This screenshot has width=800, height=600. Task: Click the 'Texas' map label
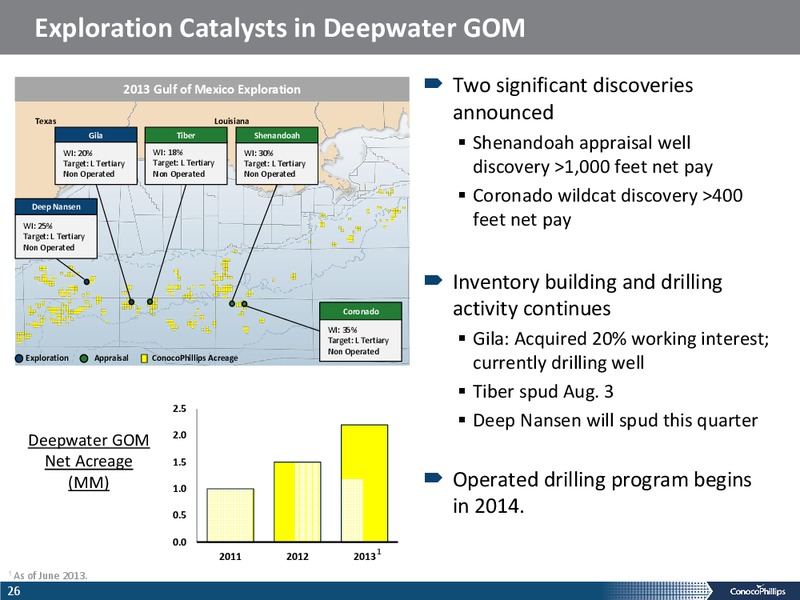[x=45, y=121]
